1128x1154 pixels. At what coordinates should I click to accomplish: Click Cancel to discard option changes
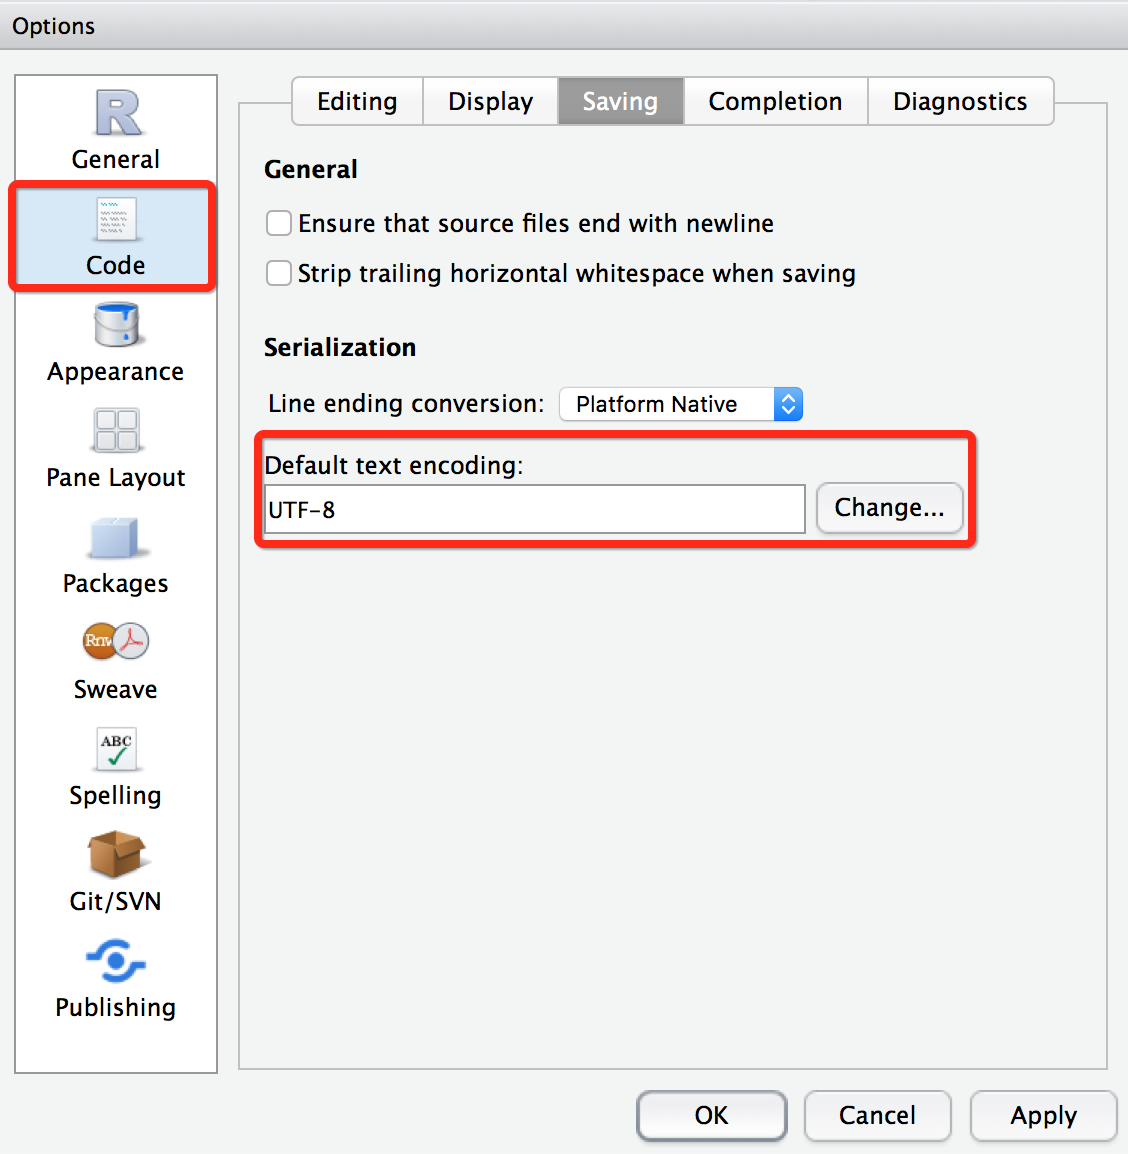point(877,1115)
